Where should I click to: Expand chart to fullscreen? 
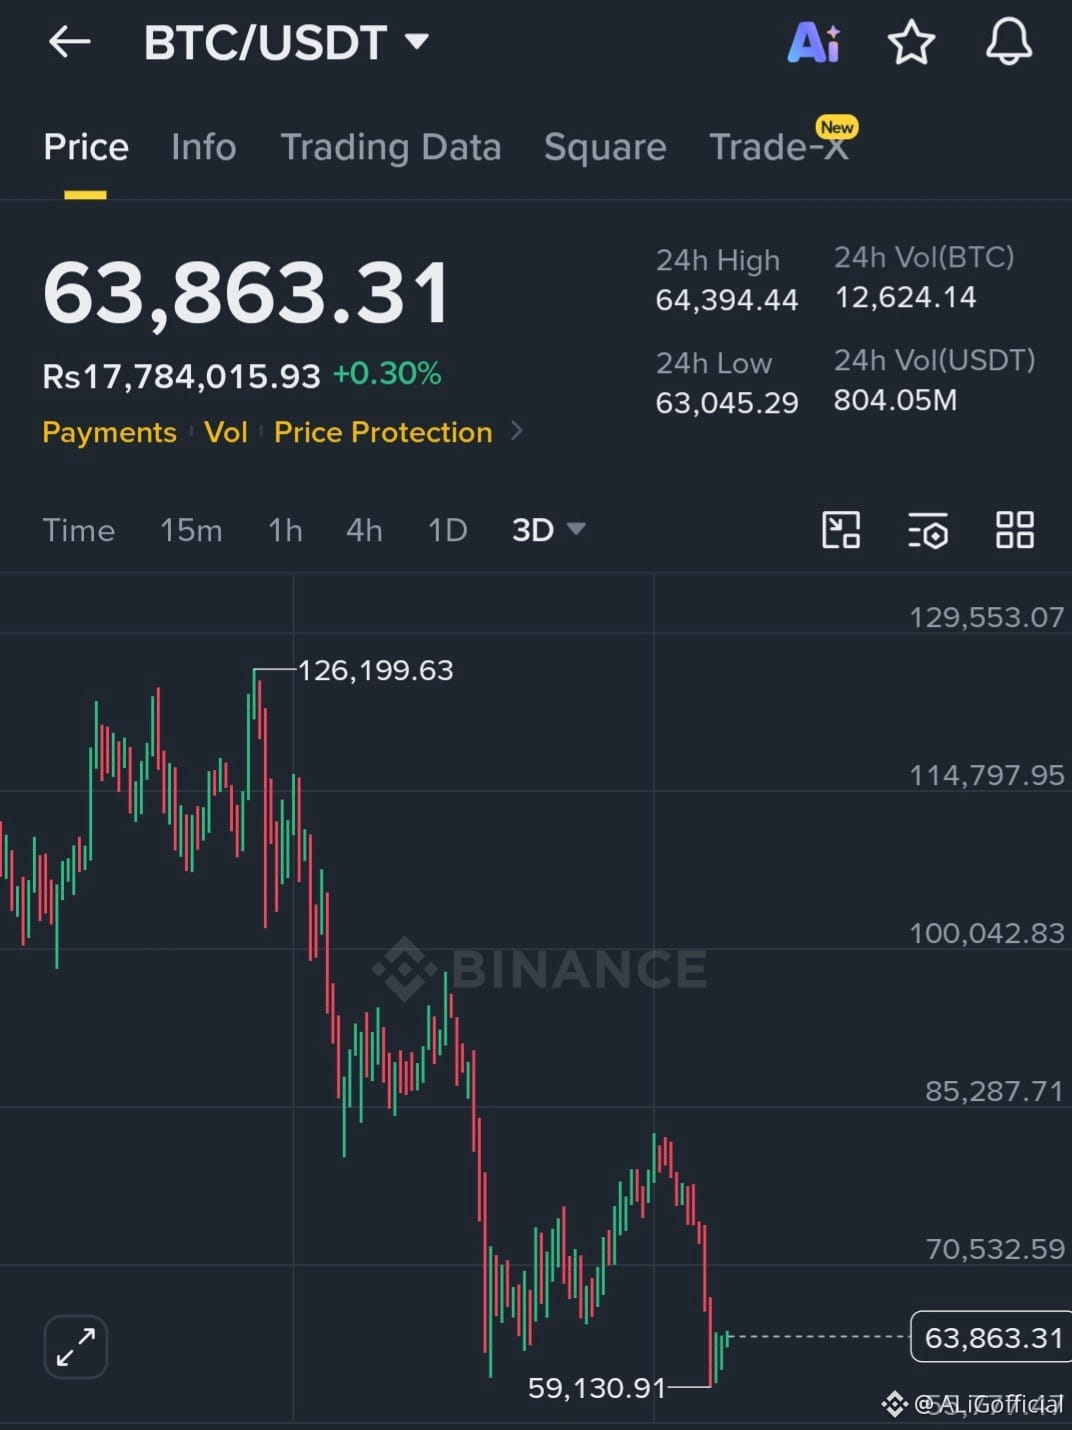tap(76, 1346)
